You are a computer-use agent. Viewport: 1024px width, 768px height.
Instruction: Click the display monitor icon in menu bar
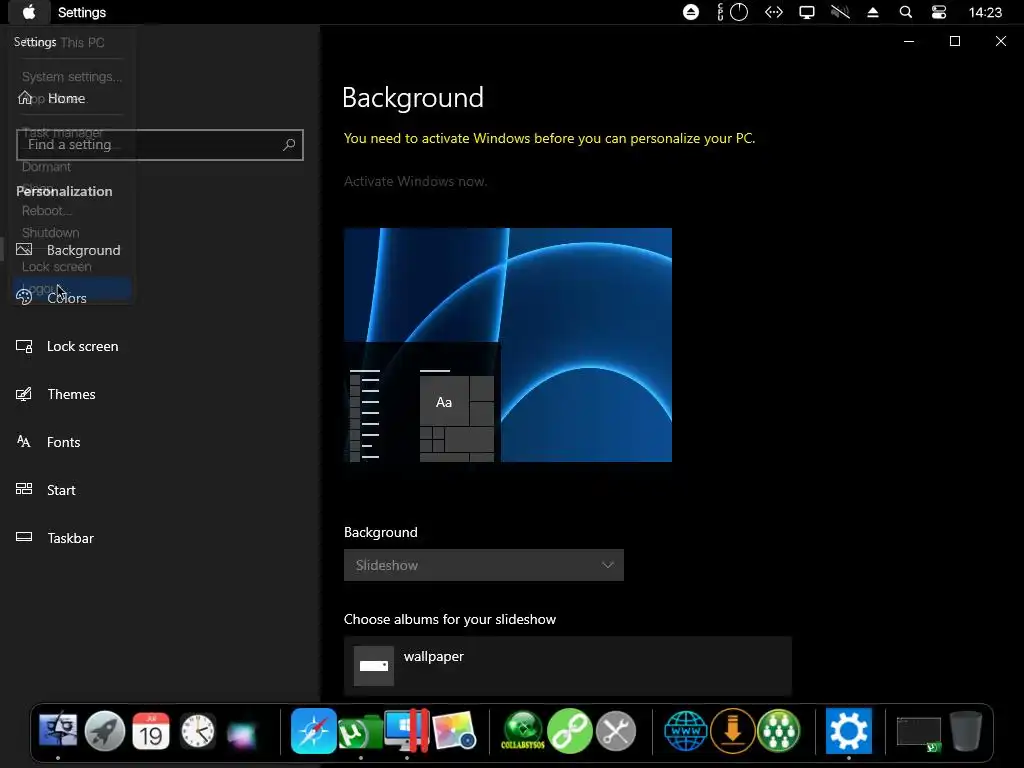coord(807,12)
